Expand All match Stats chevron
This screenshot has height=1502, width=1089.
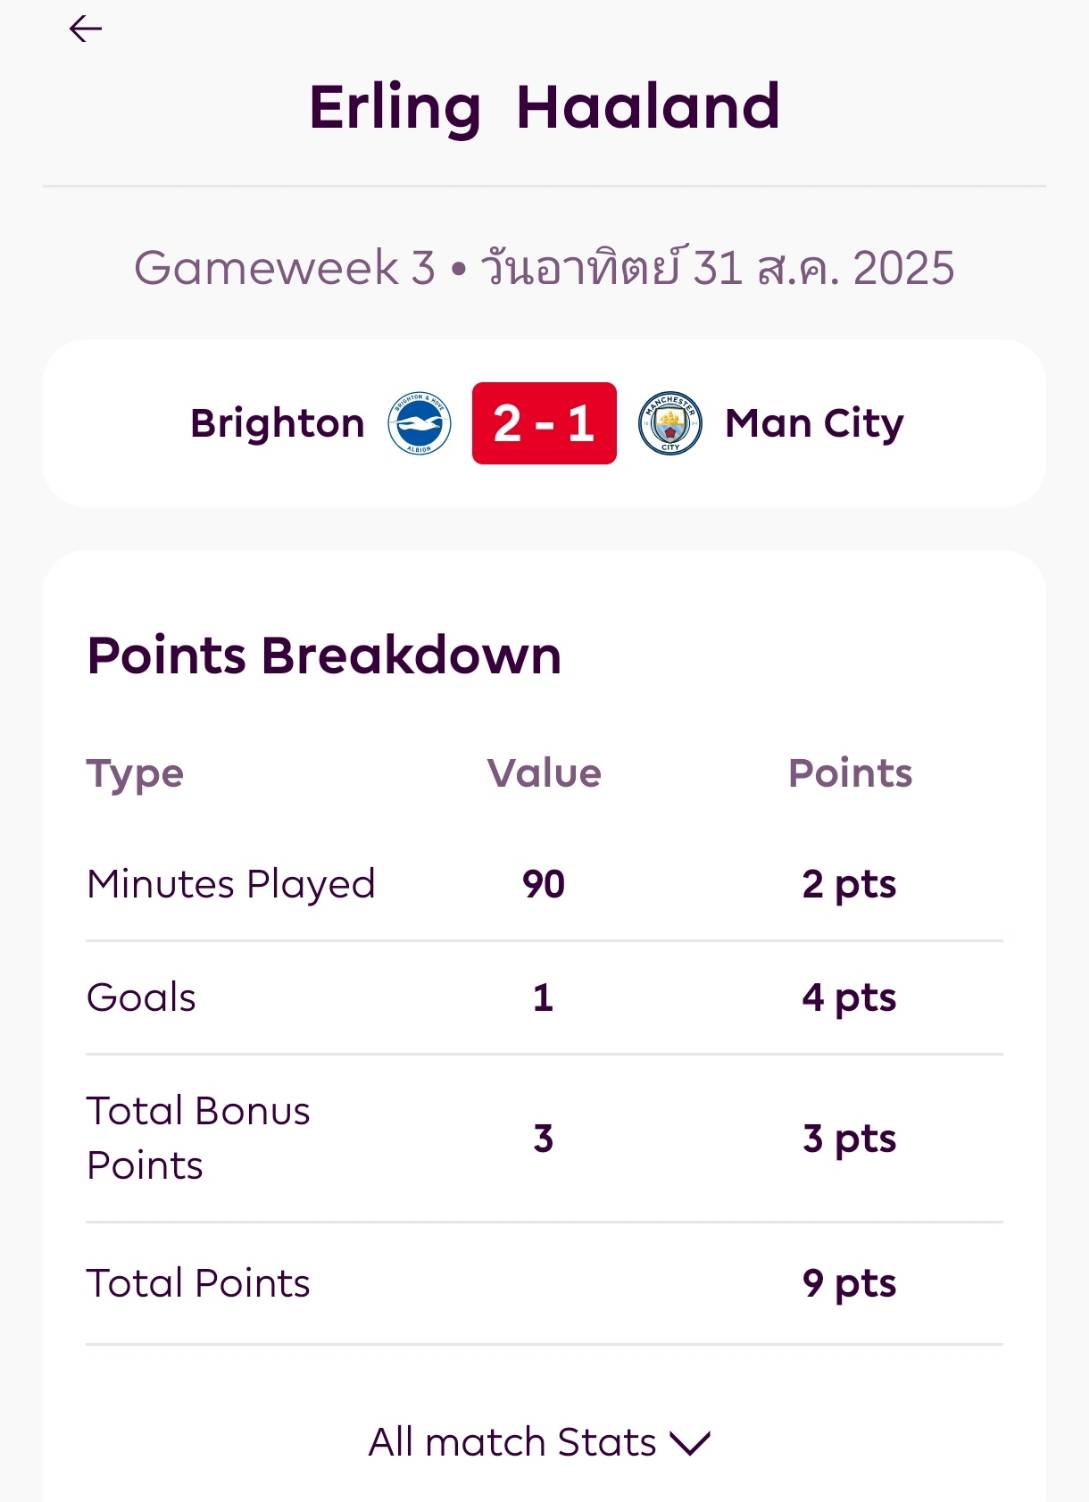click(690, 1443)
